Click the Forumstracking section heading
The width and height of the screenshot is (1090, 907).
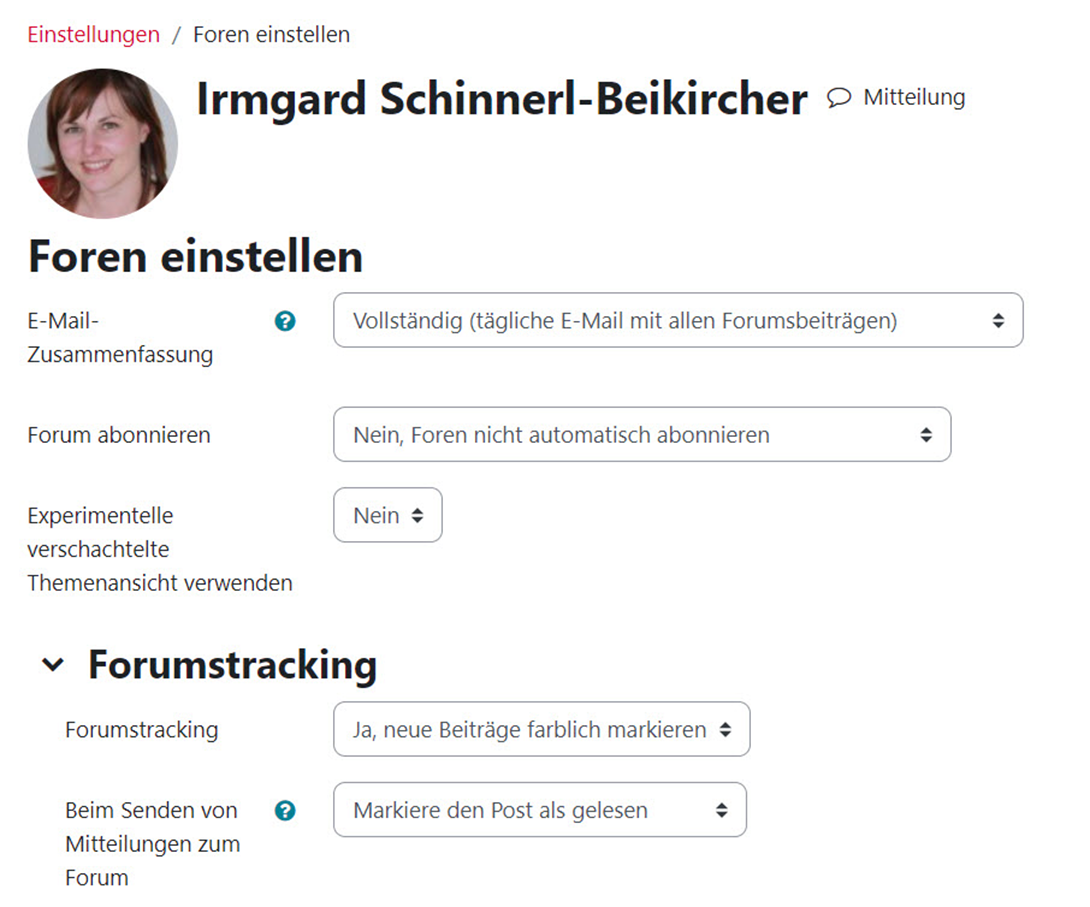[232, 665]
